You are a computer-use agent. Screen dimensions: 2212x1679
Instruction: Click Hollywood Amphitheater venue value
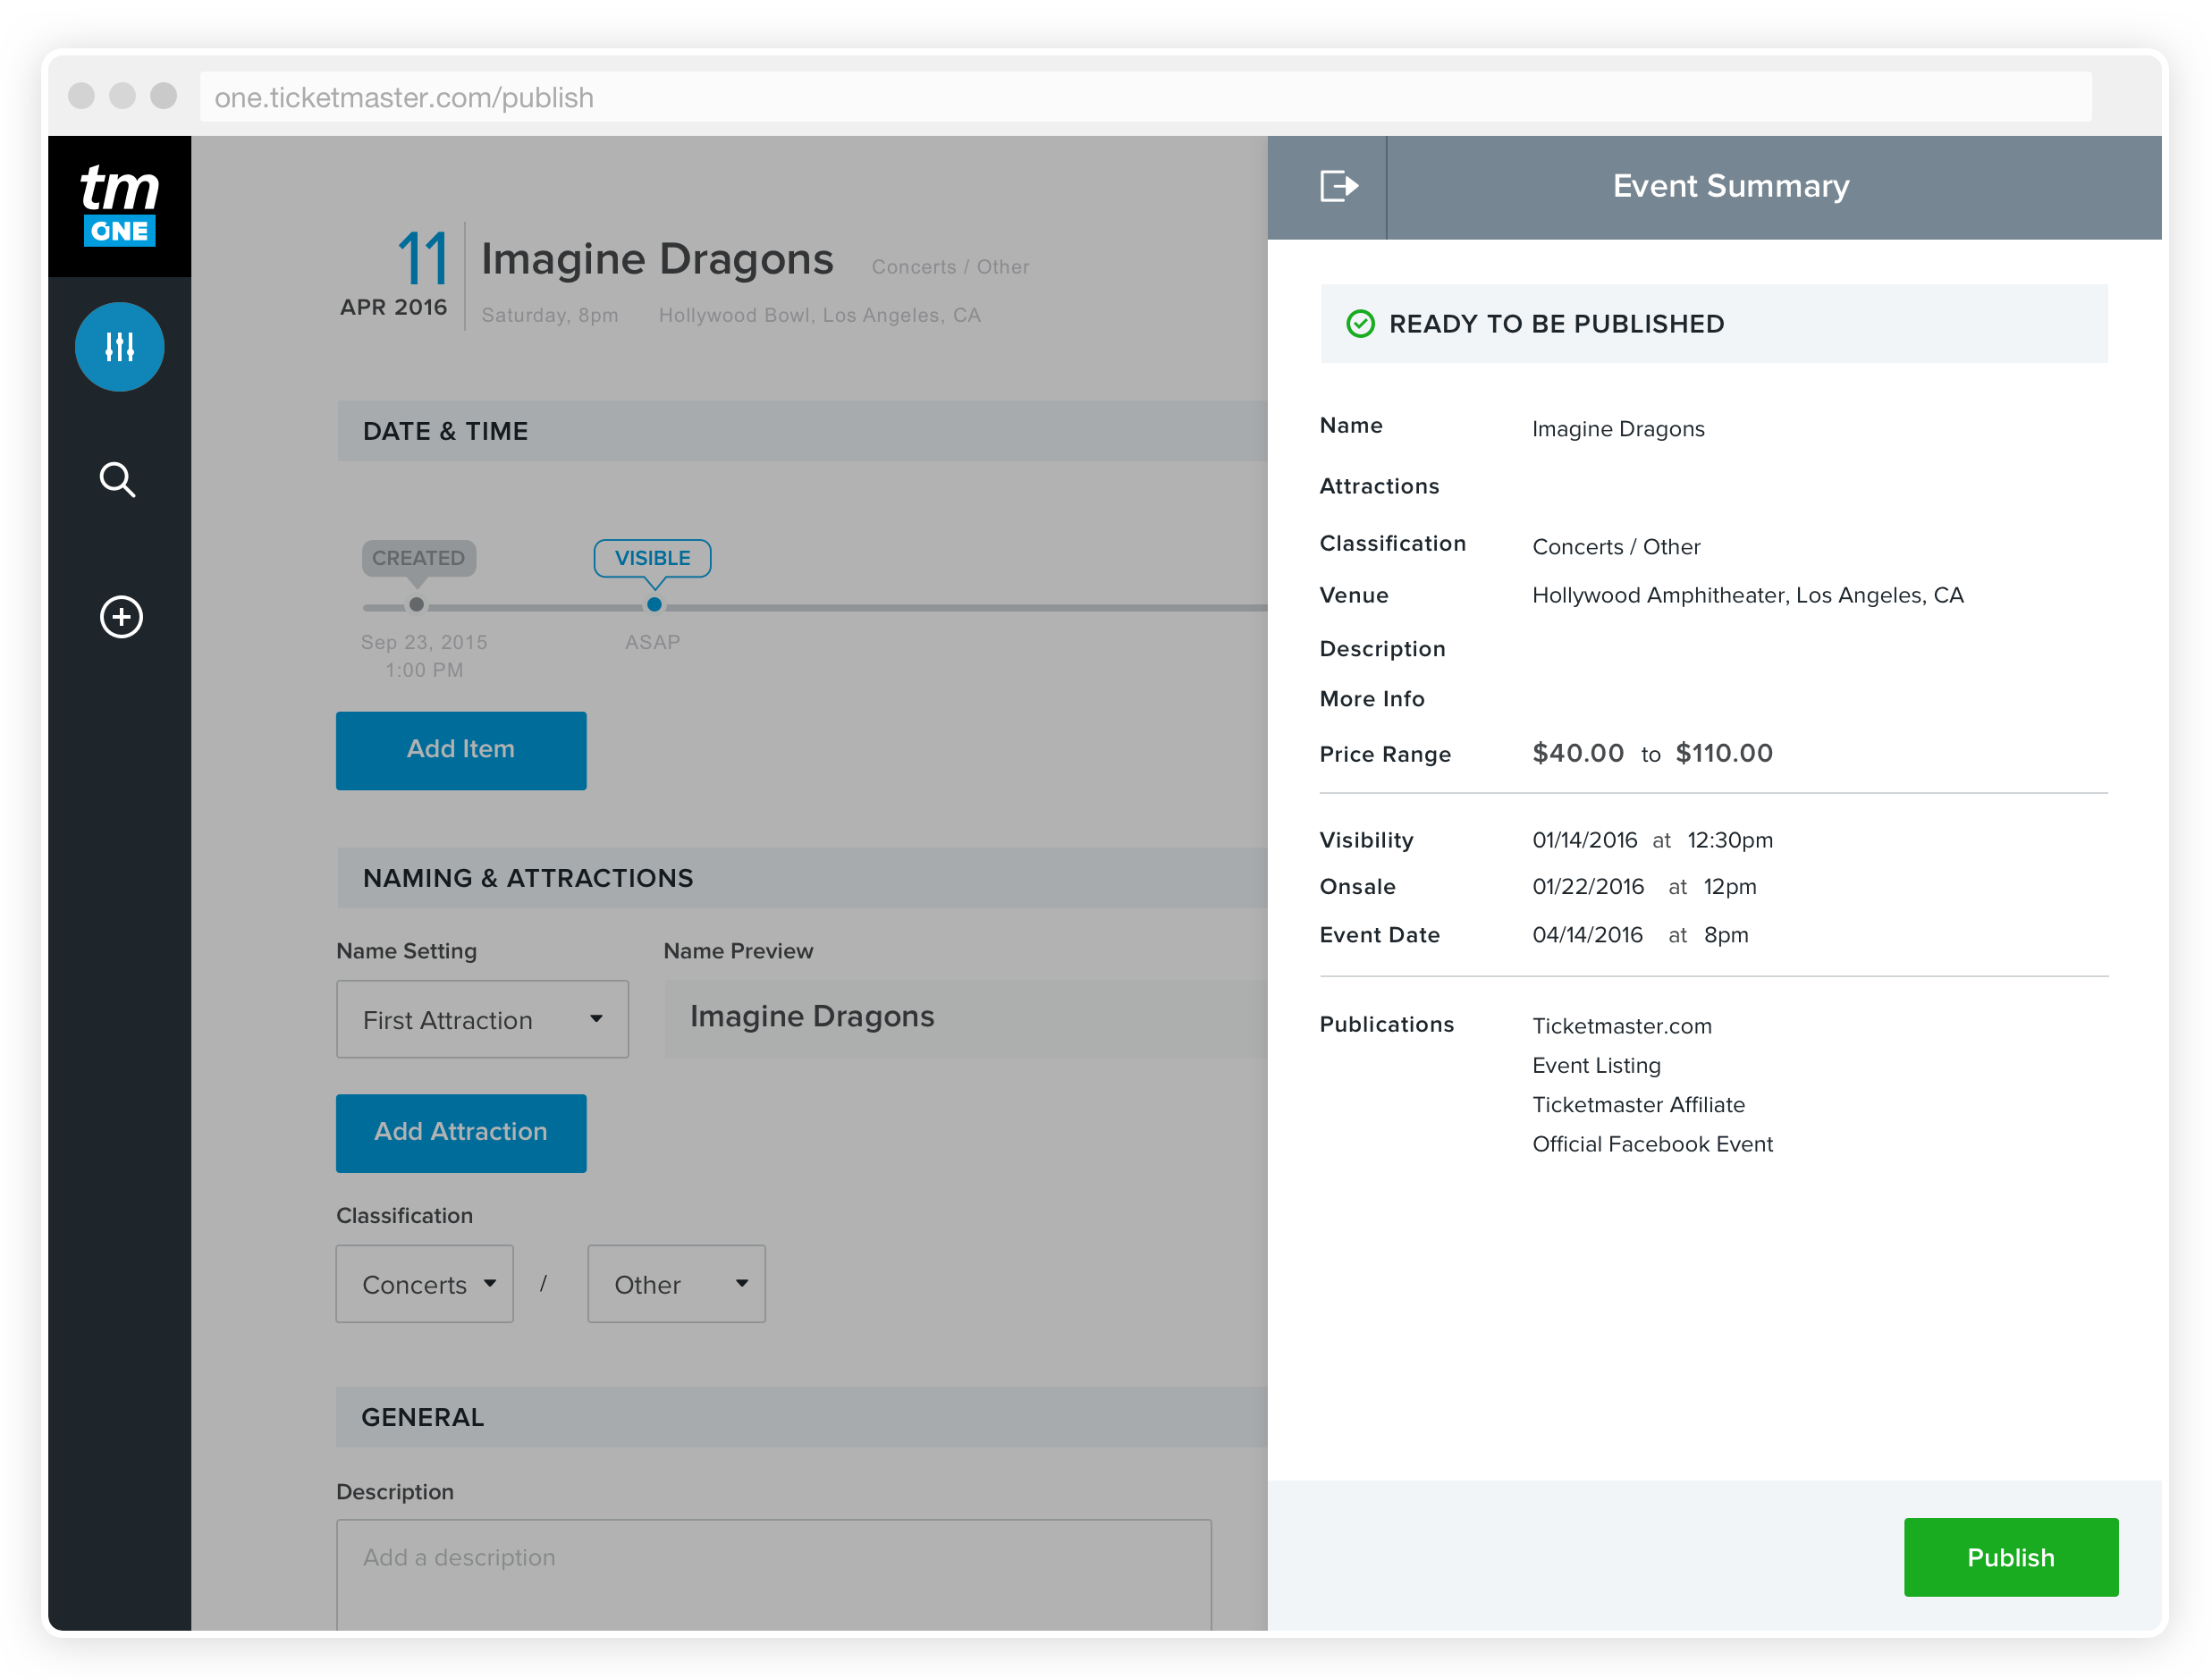(x=1747, y=595)
